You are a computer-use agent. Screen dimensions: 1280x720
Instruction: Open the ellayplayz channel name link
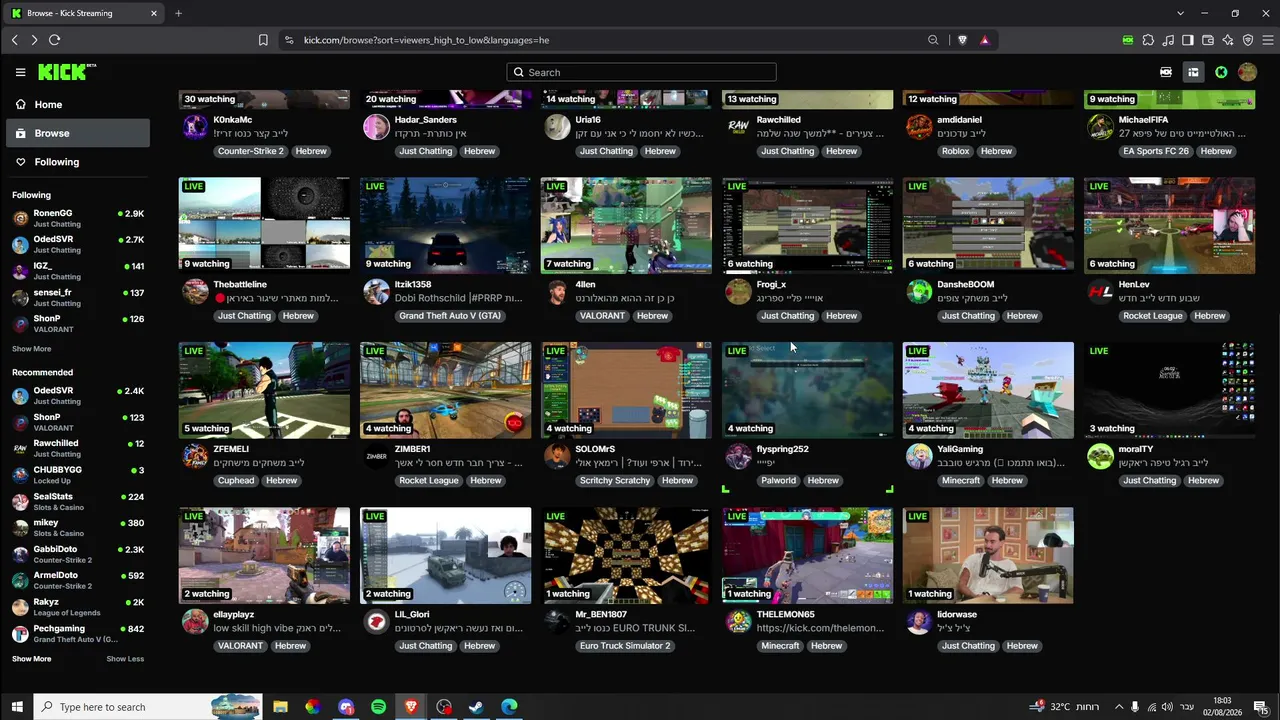[234, 614]
